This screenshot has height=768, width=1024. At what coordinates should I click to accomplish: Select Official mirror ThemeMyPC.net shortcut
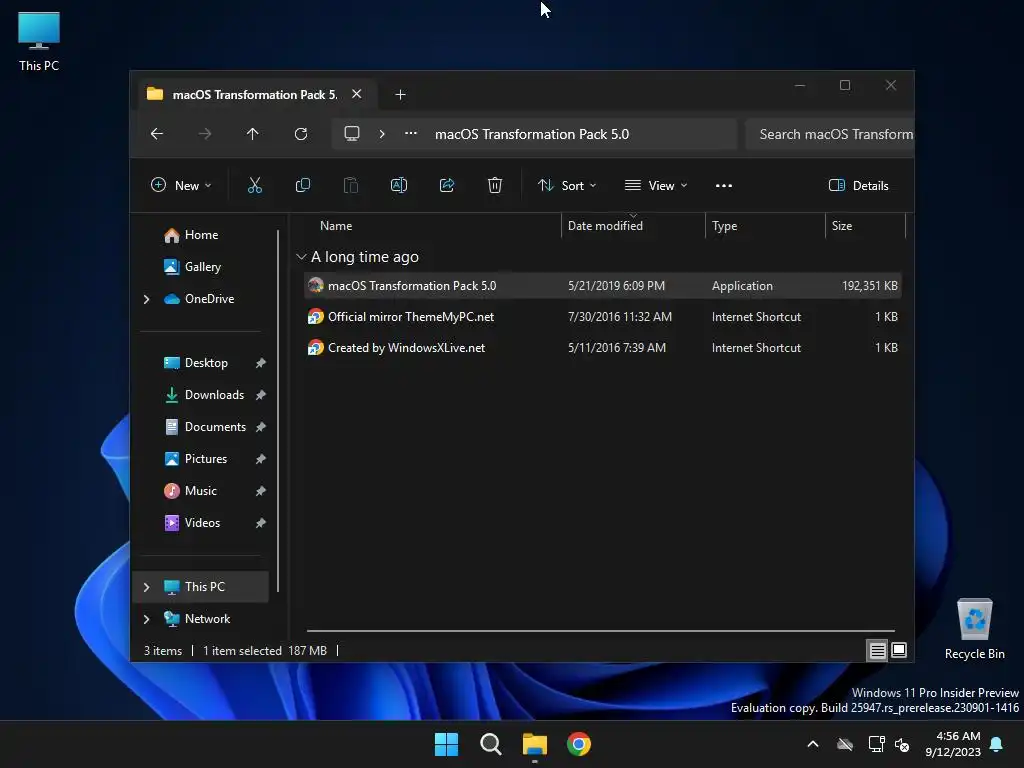coord(603,317)
